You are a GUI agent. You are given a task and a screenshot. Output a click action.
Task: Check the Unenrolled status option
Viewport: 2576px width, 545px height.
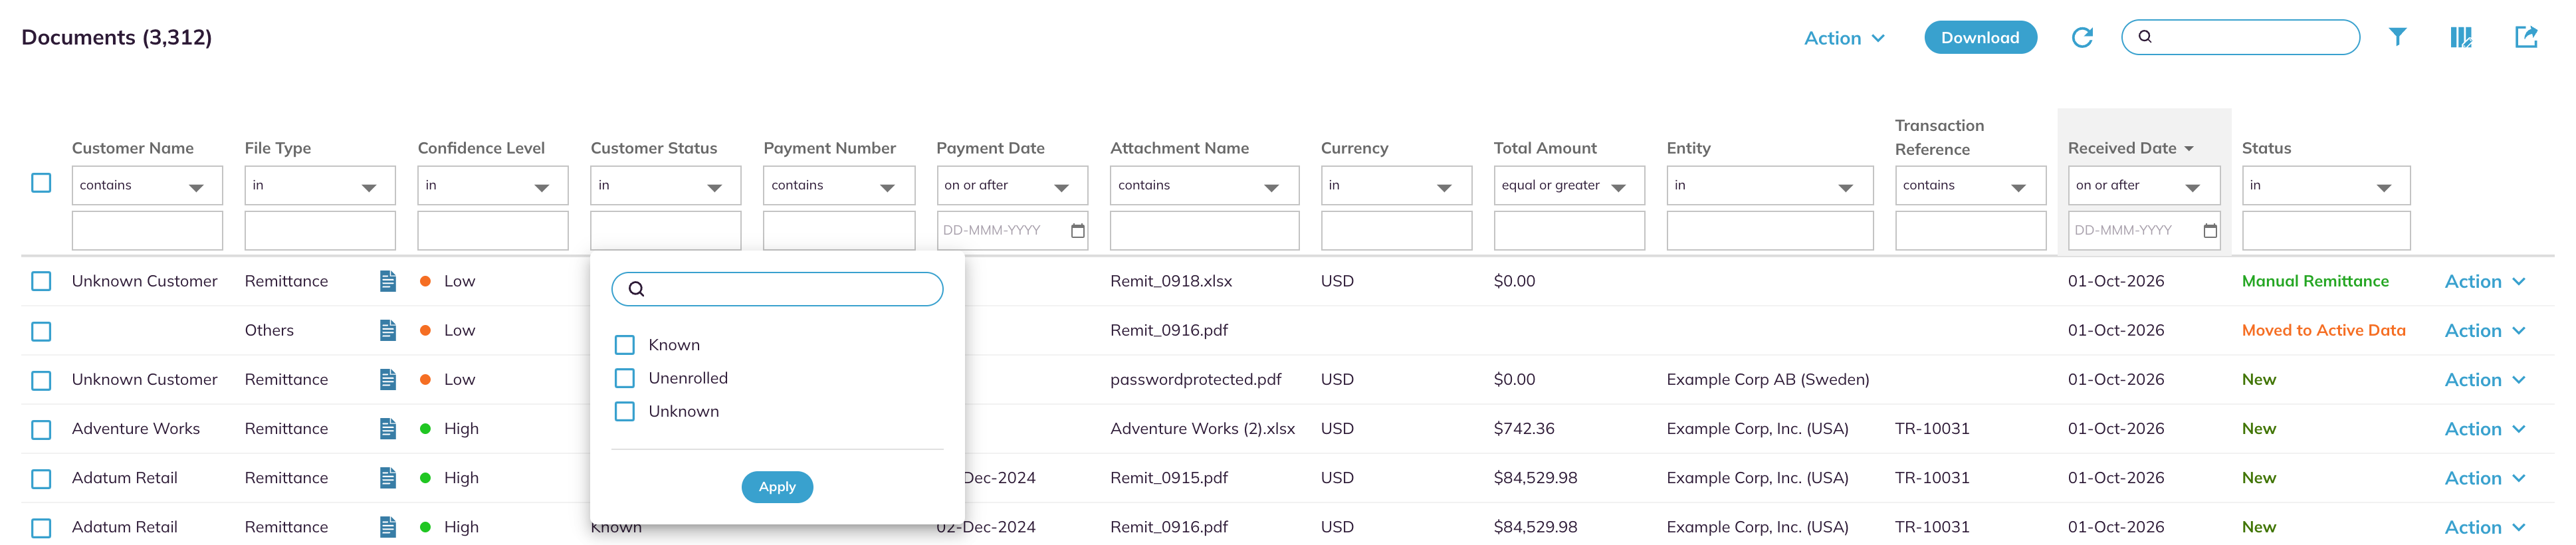625,378
